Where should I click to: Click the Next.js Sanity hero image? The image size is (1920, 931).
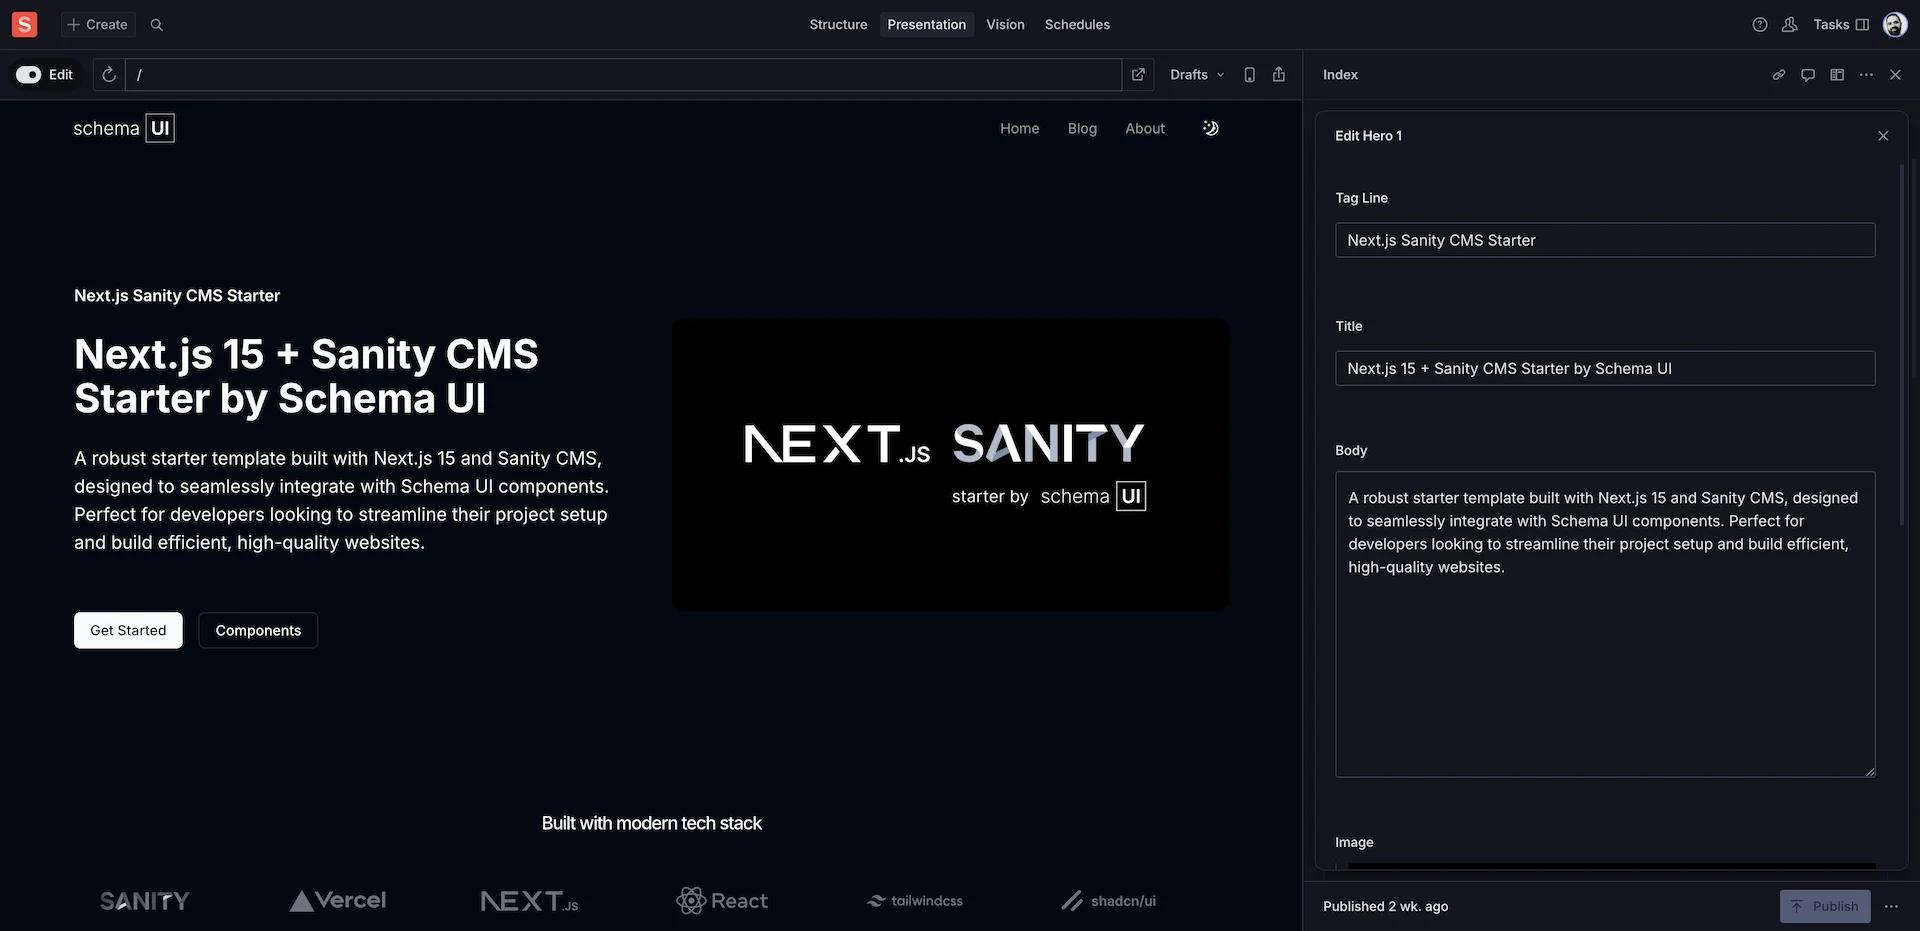[x=950, y=465]
